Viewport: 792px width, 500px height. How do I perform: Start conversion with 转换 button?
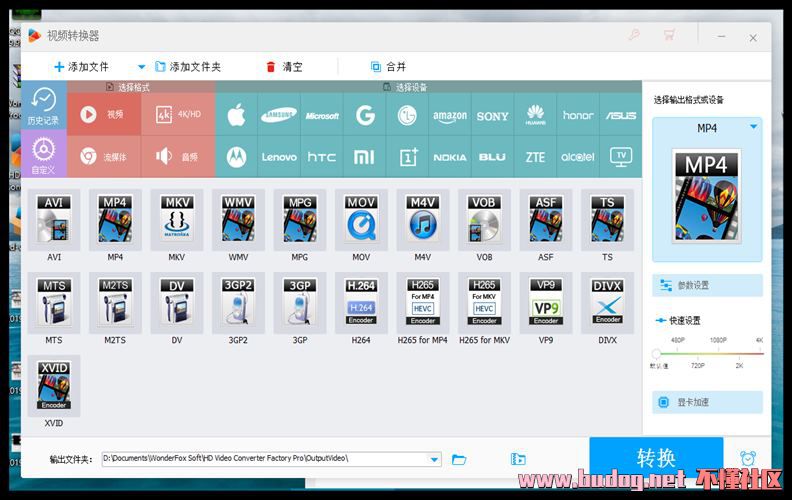pos(656,459)
